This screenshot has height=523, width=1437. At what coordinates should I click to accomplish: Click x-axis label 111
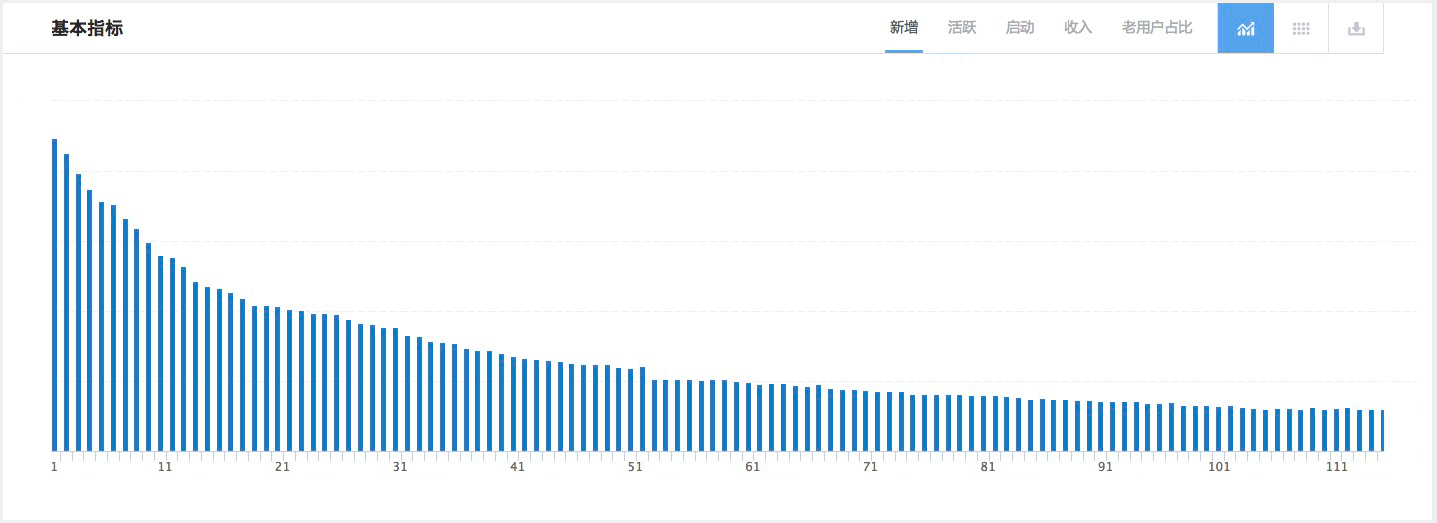1336,467
